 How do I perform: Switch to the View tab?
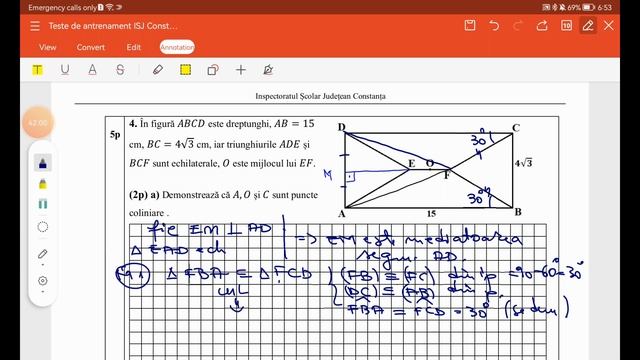tap(48, 47)
